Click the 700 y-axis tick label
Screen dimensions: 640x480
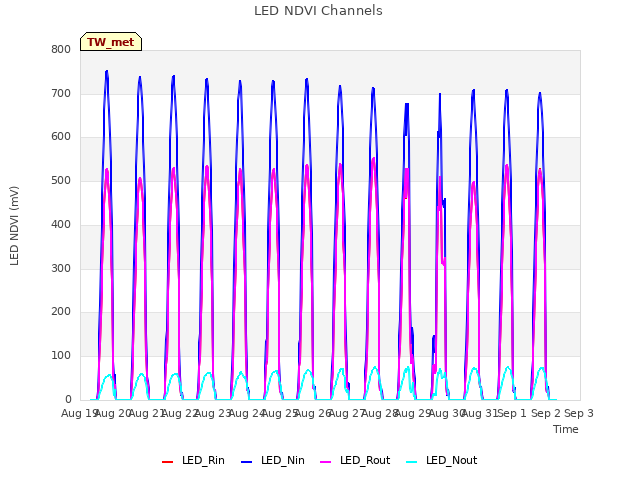coord(61,93)
